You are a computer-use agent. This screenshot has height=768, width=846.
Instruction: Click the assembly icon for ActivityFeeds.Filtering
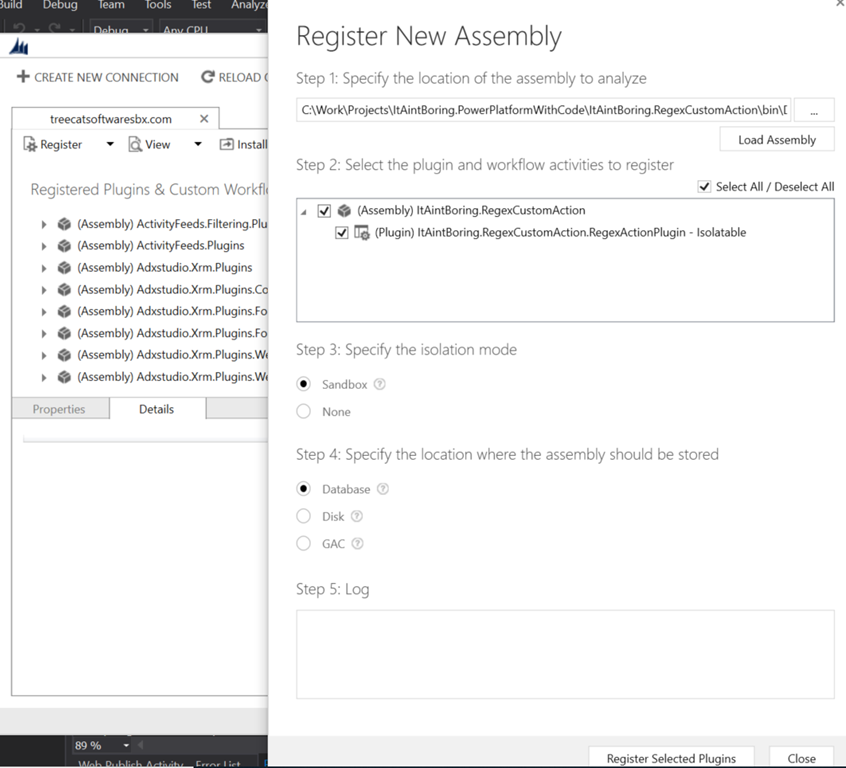64,224
